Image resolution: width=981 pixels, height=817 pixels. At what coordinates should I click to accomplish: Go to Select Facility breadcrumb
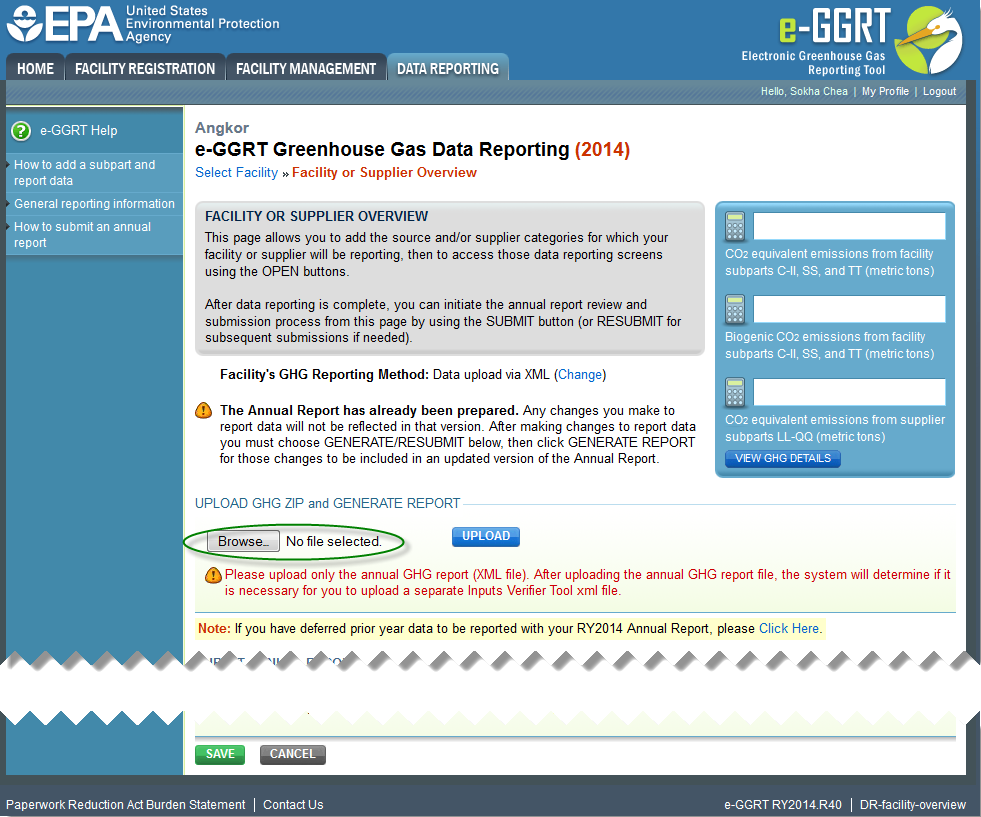pyautogui.click(x=236, y=173)
